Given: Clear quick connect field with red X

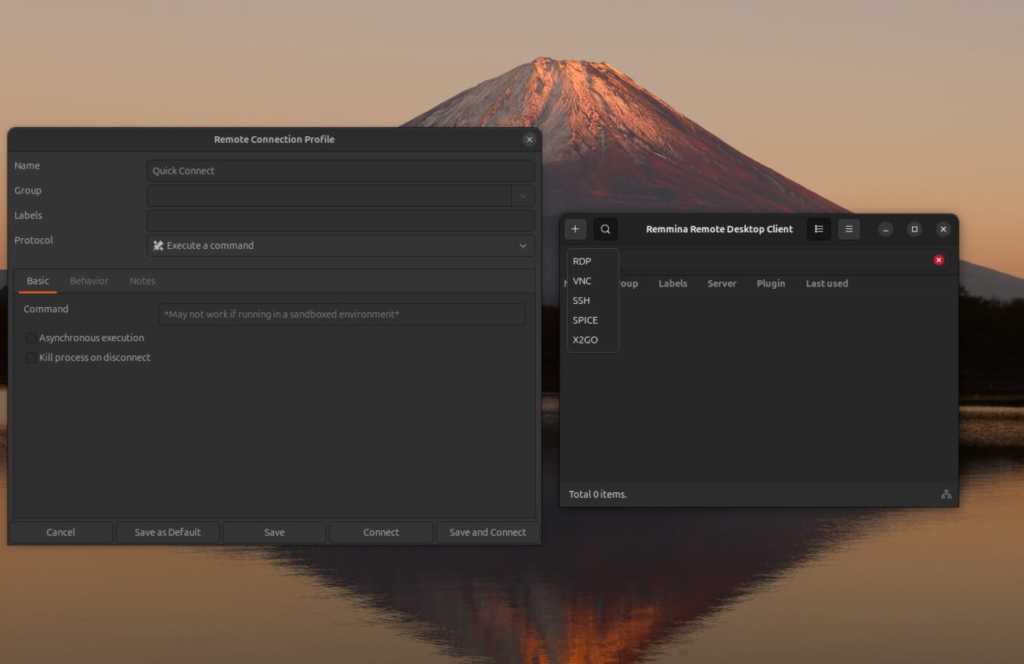Looking at the screenshot, I should (x=938, y=260).
